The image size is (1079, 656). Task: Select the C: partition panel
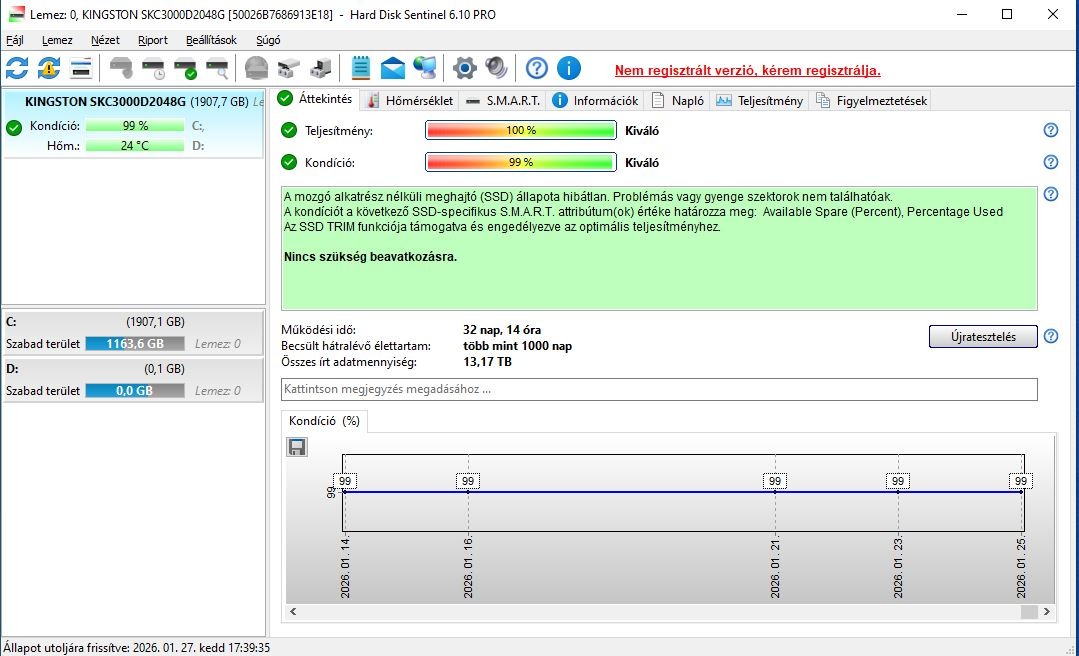pyautogui.click(x=133, y=332)
